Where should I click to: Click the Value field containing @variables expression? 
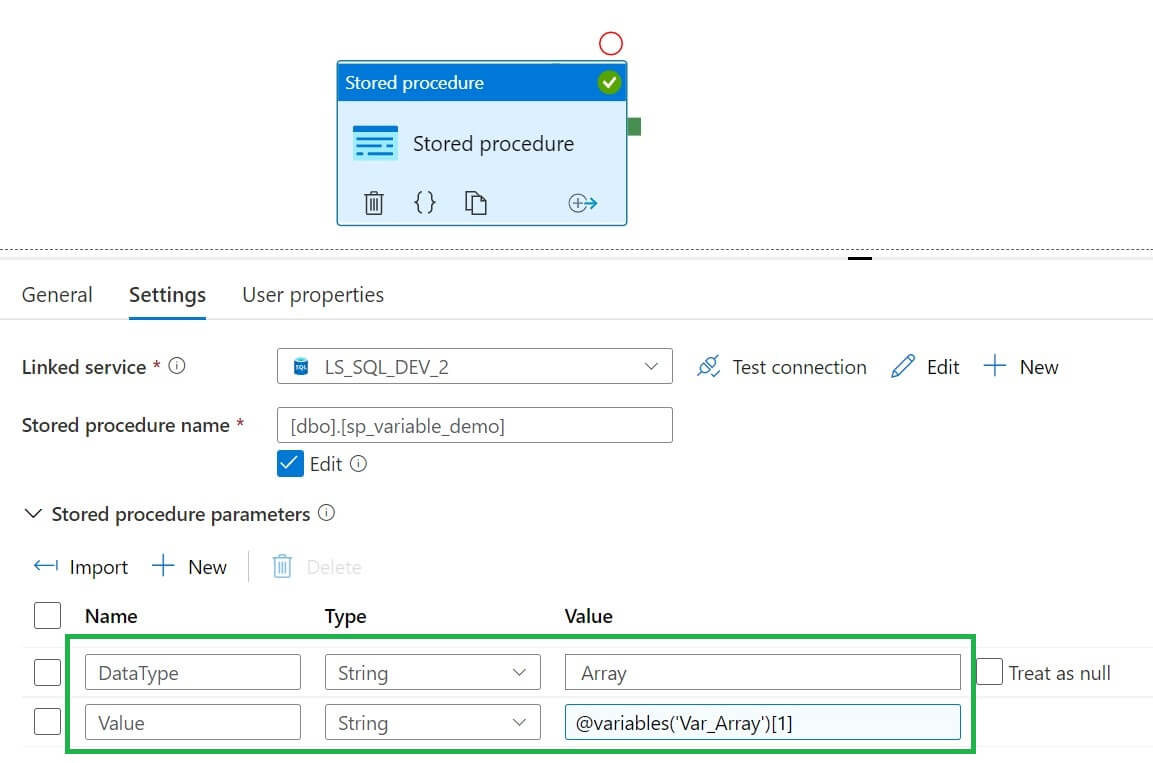[x=762, y=722]
